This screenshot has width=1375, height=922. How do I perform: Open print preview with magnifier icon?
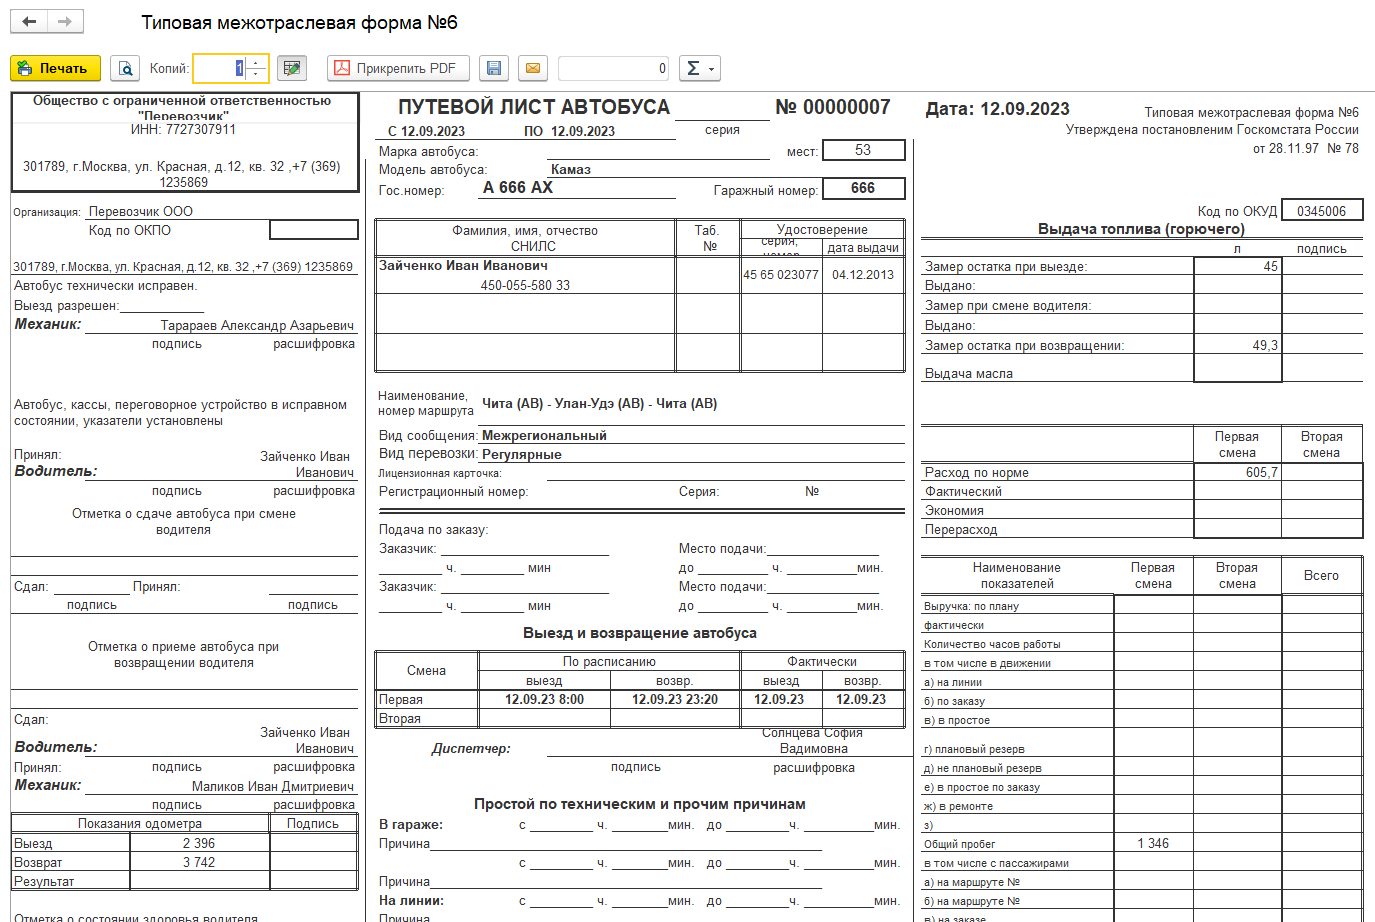point(125,68)
